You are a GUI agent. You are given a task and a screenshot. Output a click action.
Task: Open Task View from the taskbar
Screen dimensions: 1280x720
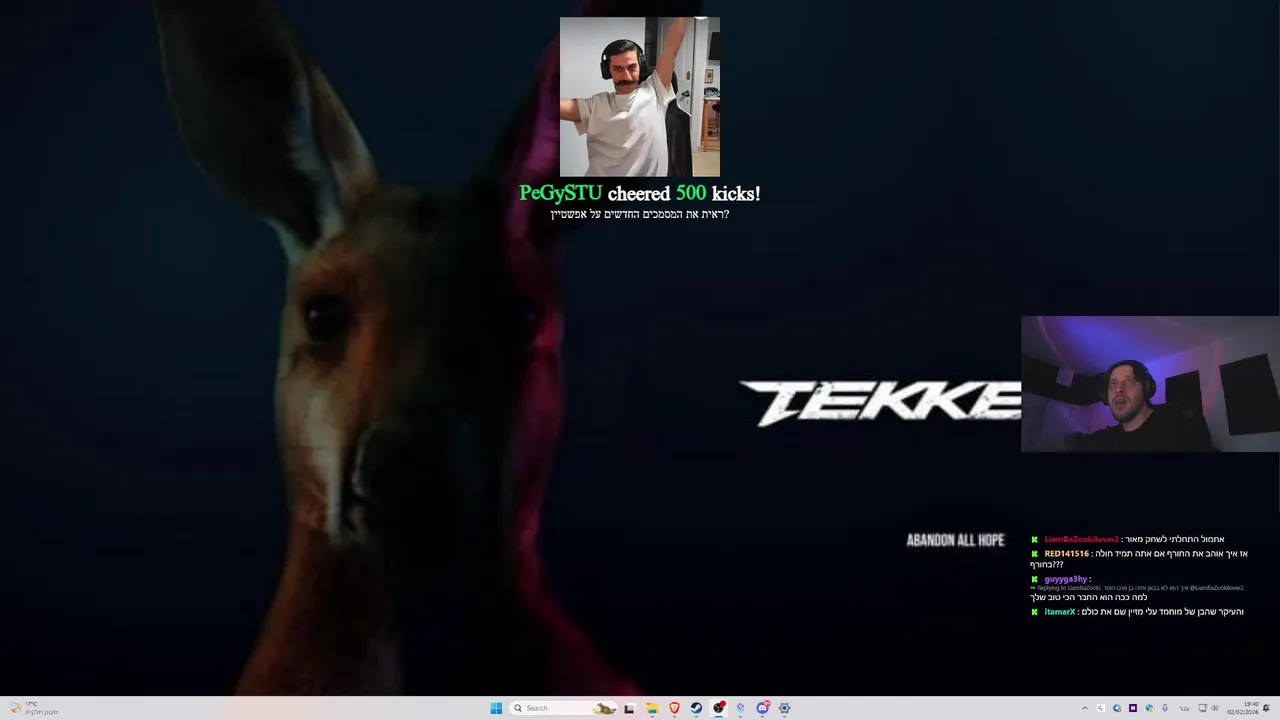629,708
